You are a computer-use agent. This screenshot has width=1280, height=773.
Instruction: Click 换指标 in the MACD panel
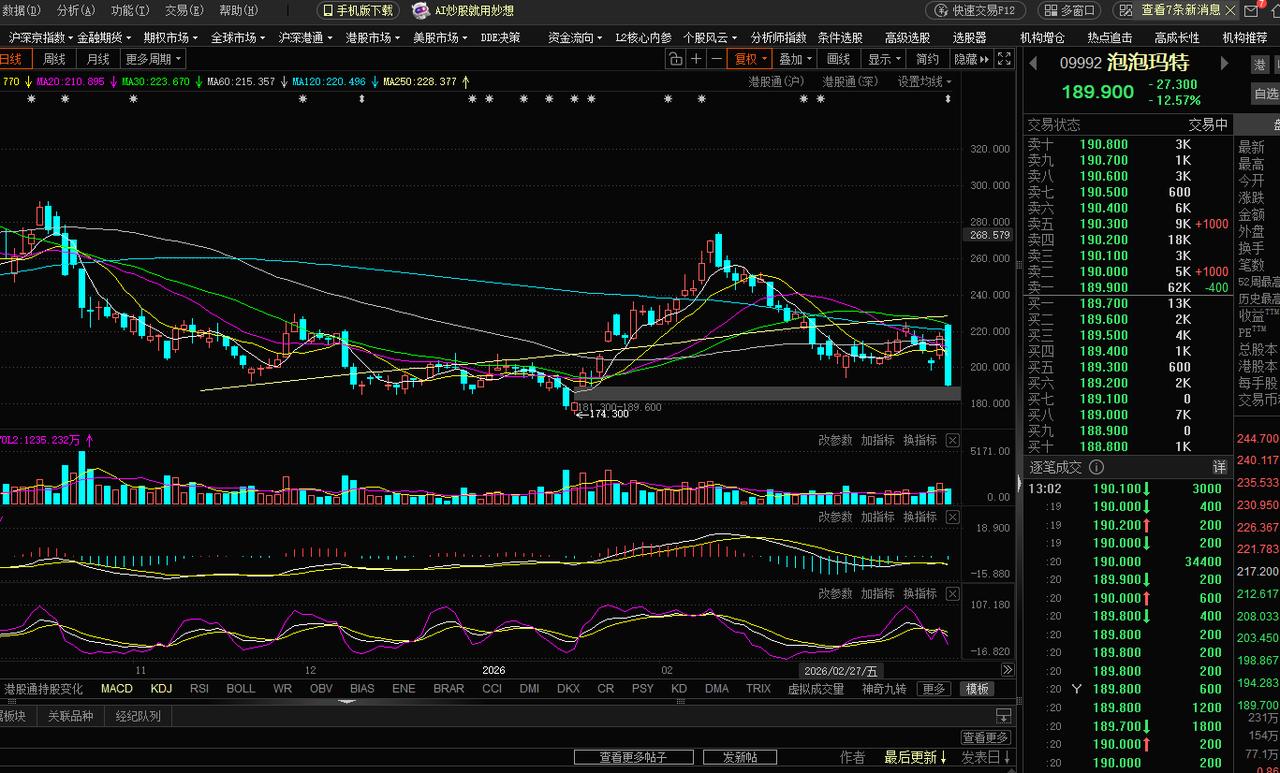click(920, 517)
